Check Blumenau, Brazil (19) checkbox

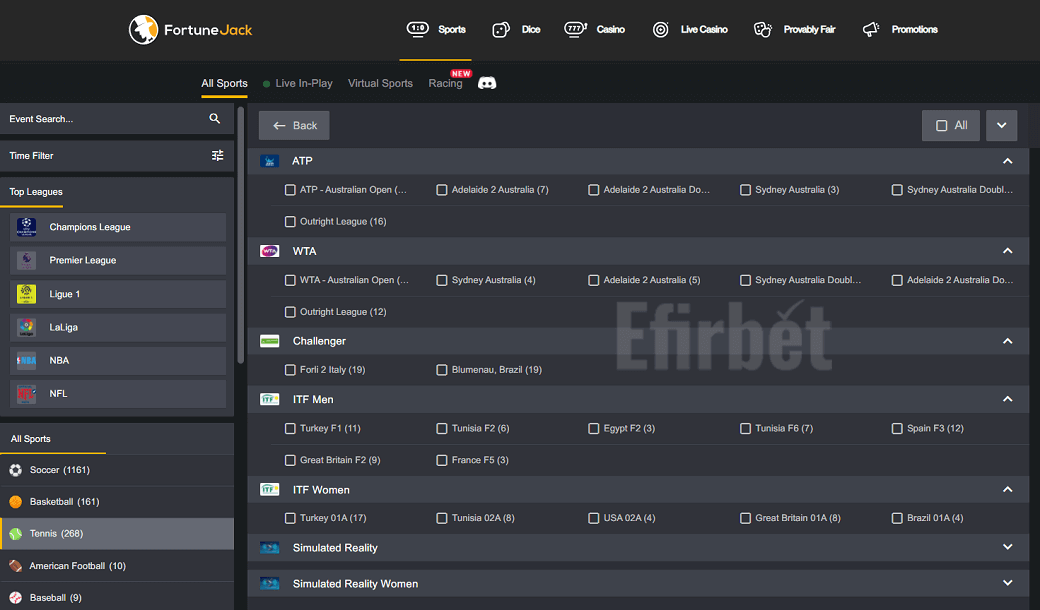442,370
